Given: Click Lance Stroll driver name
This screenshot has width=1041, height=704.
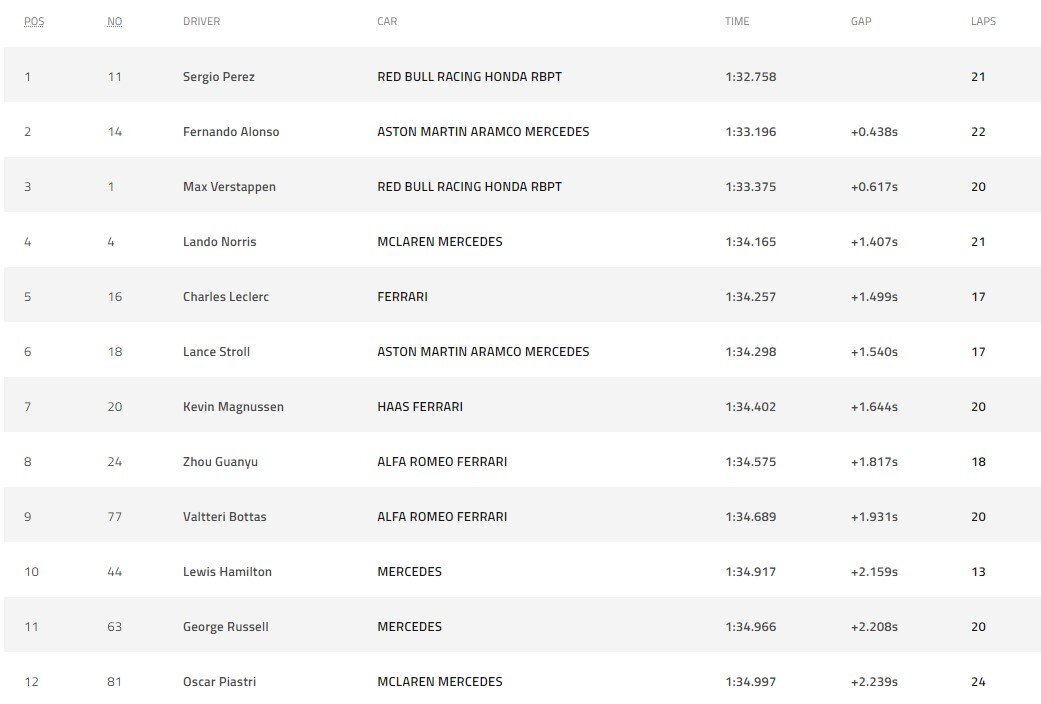Looking at the screenshot, I should (216, 352).
